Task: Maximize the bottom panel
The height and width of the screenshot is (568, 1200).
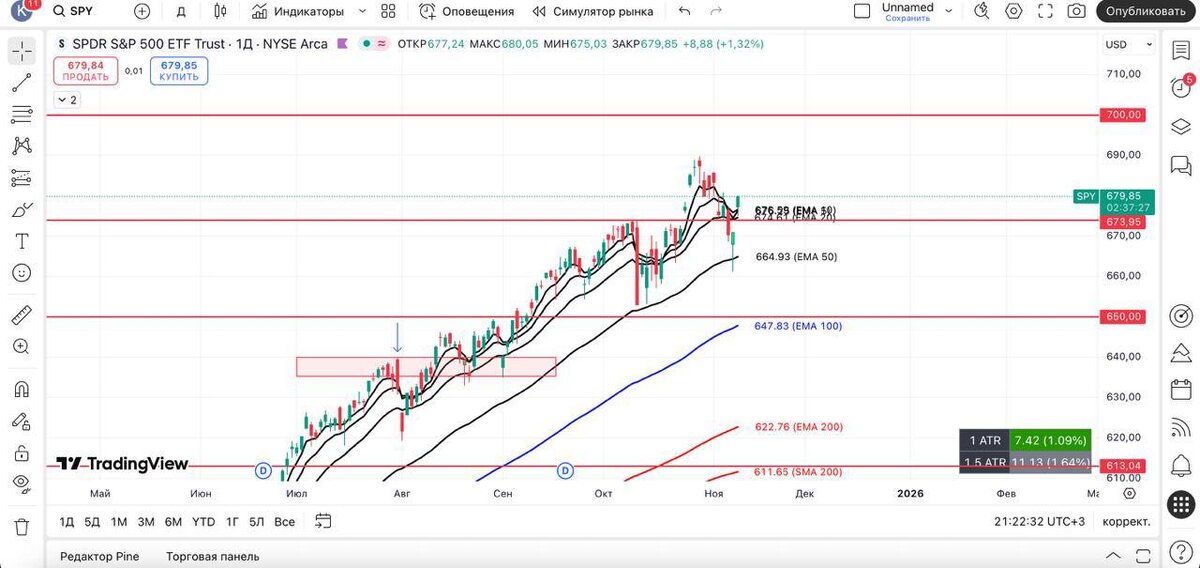Action: [x=1142, y=556]
